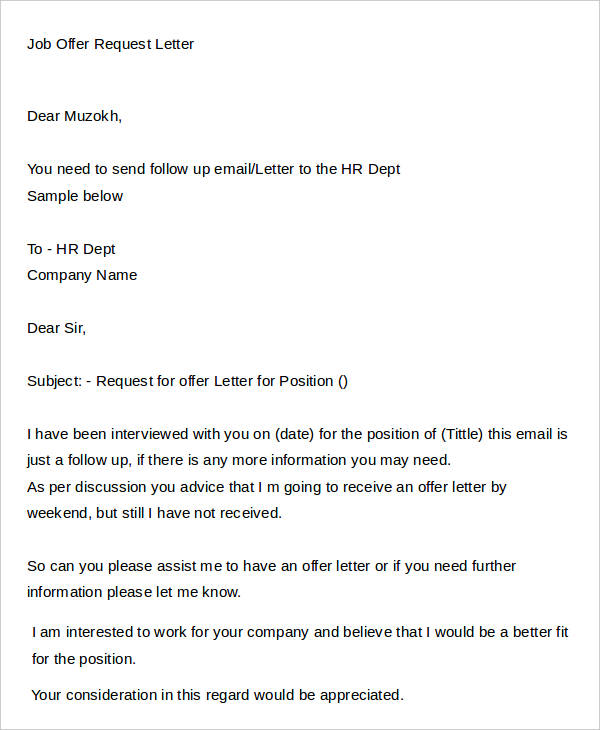
Task: Click the 'just a follow up' line
Action: (239, 460)
